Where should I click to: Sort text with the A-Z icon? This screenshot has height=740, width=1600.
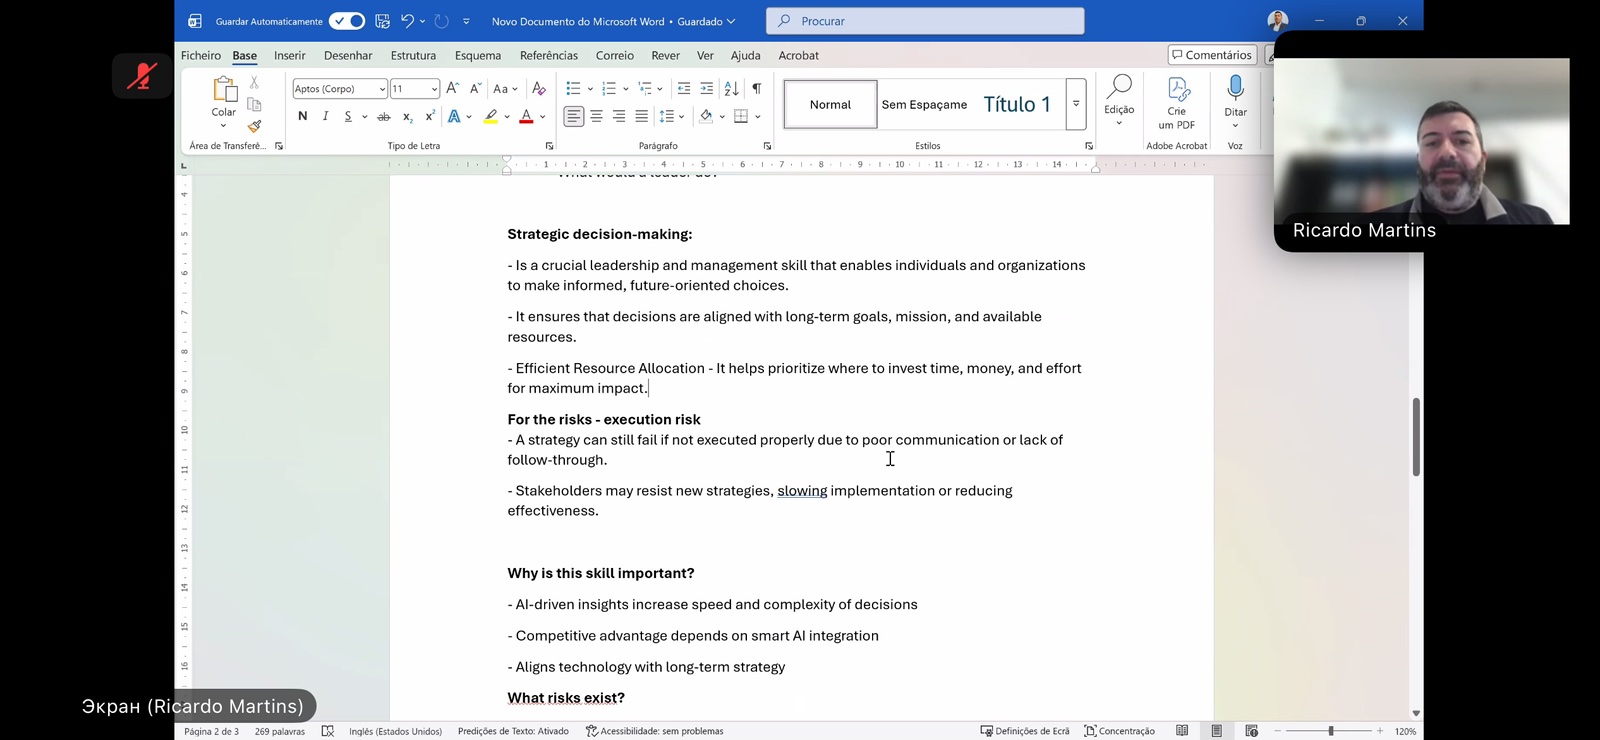(731, 89)
